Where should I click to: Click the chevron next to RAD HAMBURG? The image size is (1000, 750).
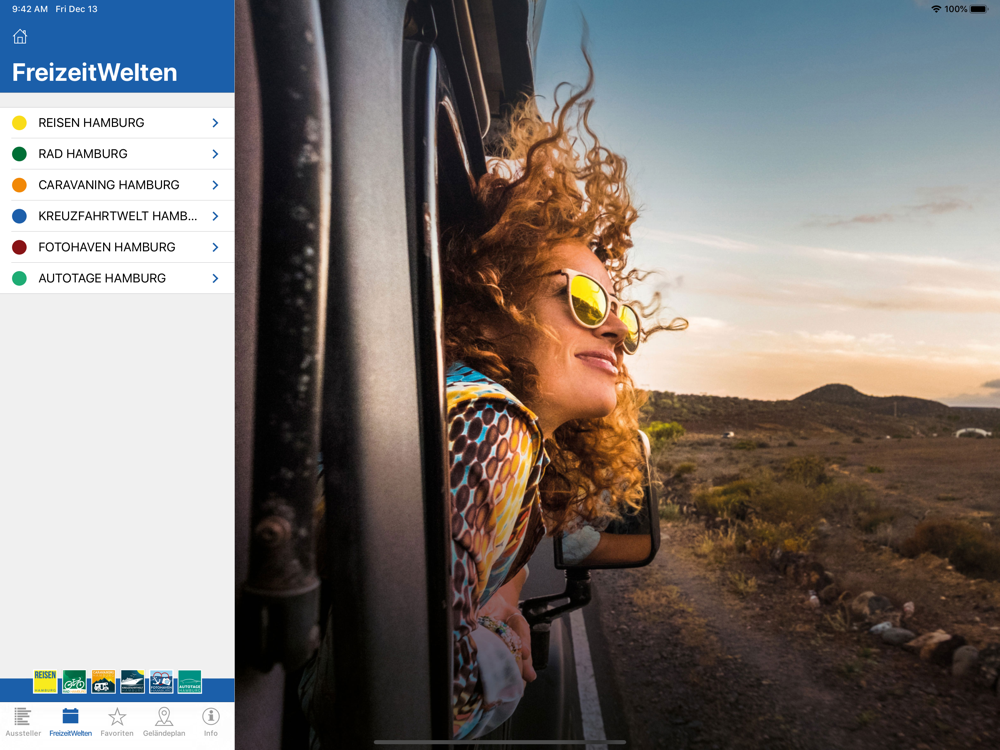click(x=215, y=154)
